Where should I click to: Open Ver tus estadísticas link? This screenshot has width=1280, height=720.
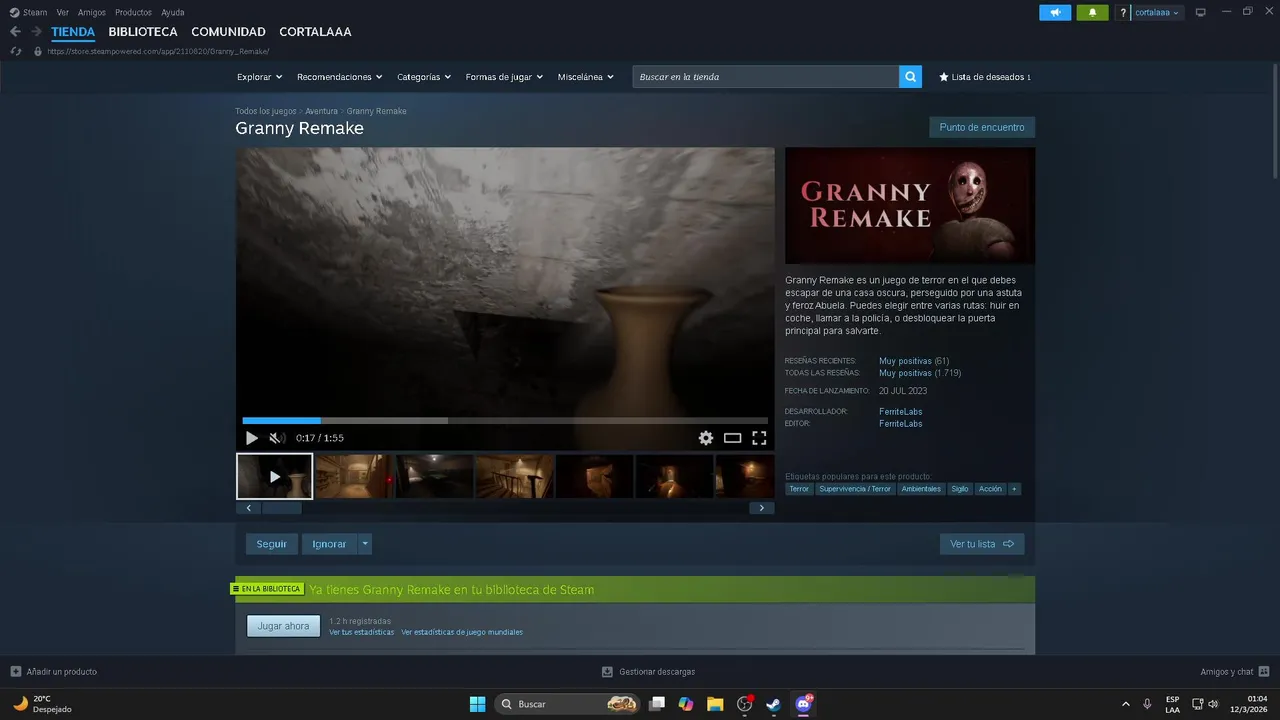pos(361,632)
